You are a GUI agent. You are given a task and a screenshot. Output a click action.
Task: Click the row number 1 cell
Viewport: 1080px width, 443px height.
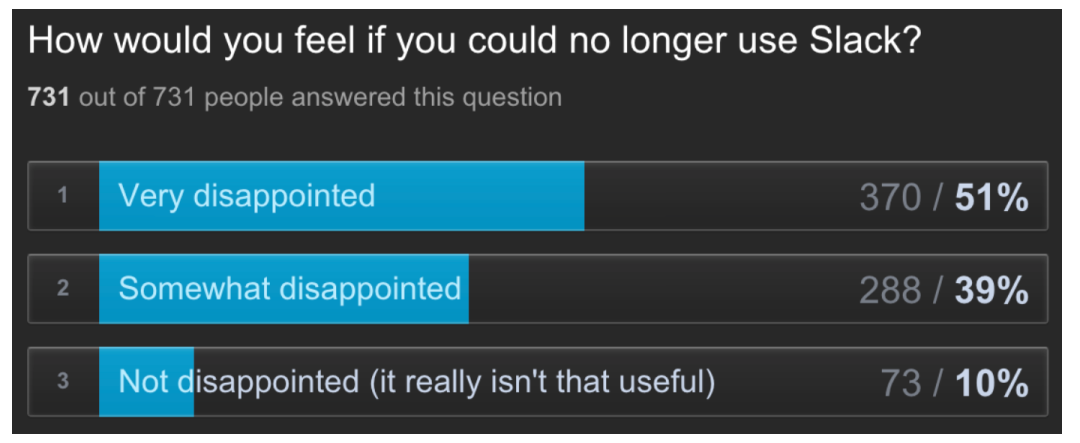(63, 196)
